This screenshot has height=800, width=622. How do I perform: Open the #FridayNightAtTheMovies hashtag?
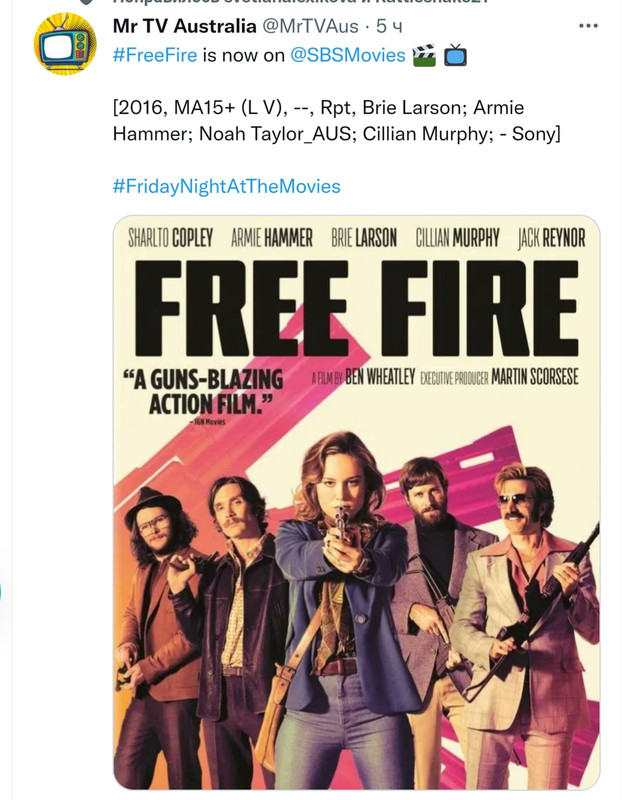coord(227,186)
